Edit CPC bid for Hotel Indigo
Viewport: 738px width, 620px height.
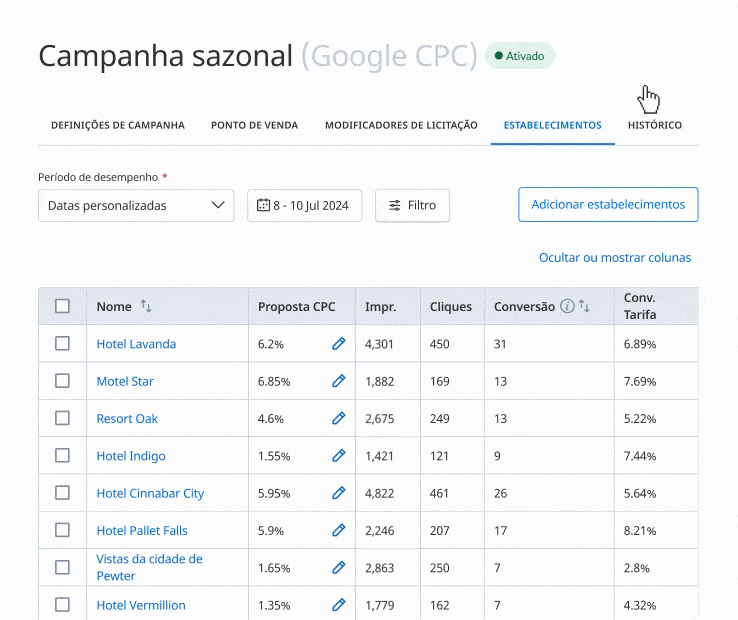[338, 456]
